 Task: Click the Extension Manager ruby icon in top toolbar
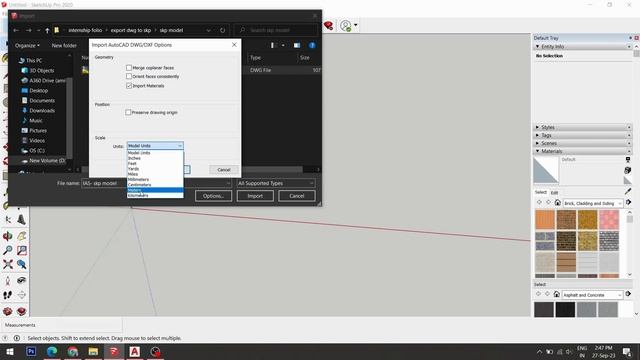[x=329, y=26]
